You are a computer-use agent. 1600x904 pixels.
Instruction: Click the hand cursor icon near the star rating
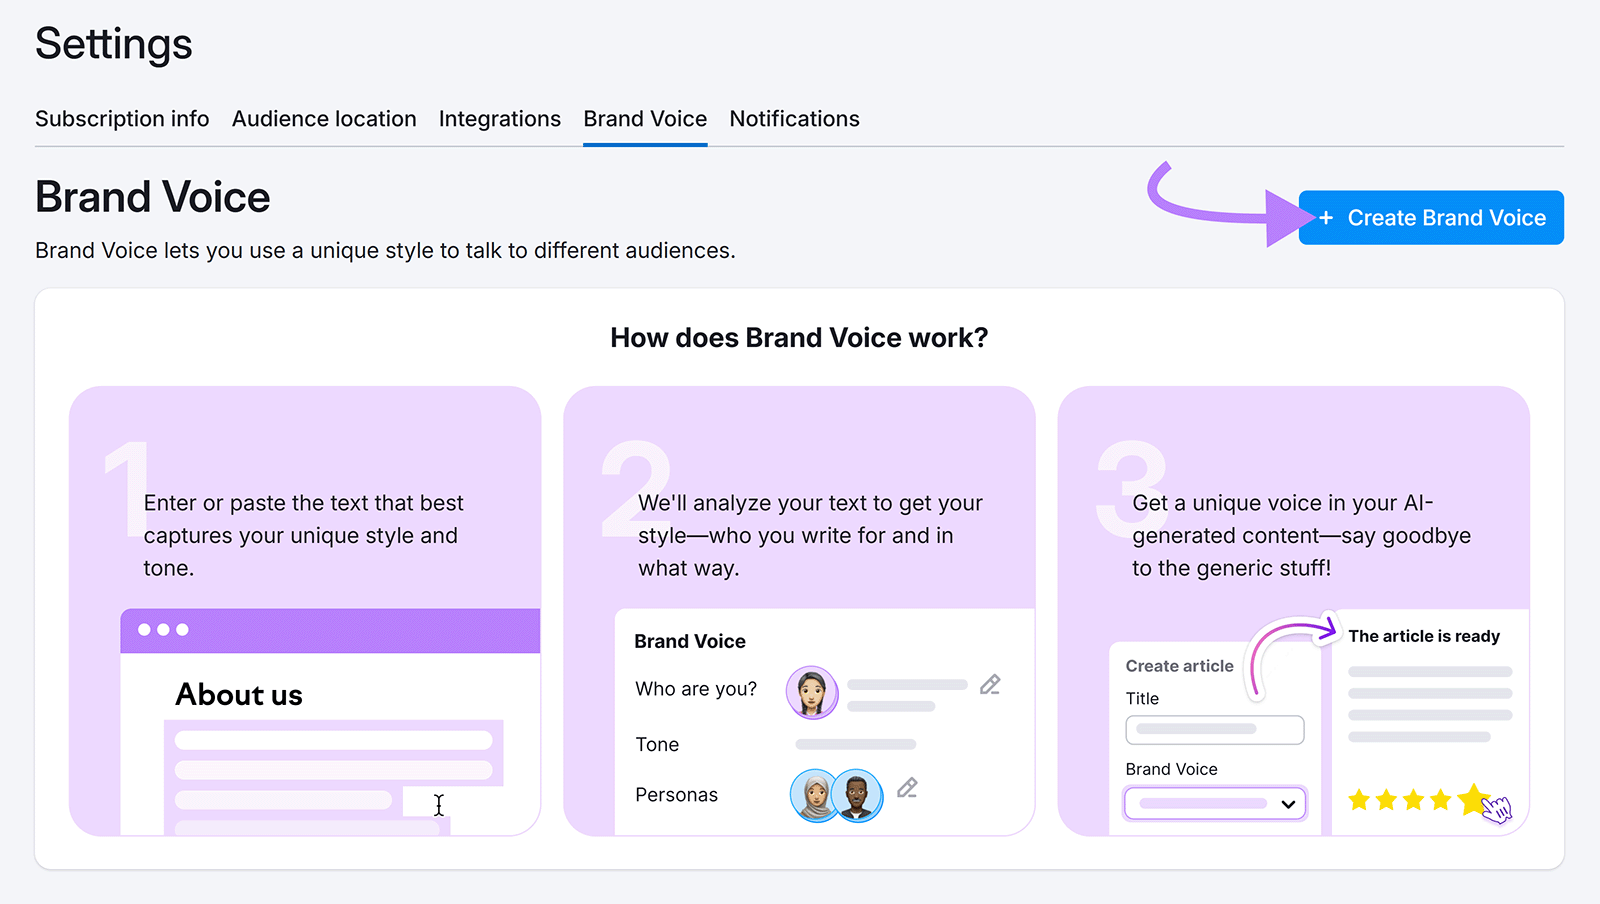point(1497,810)
